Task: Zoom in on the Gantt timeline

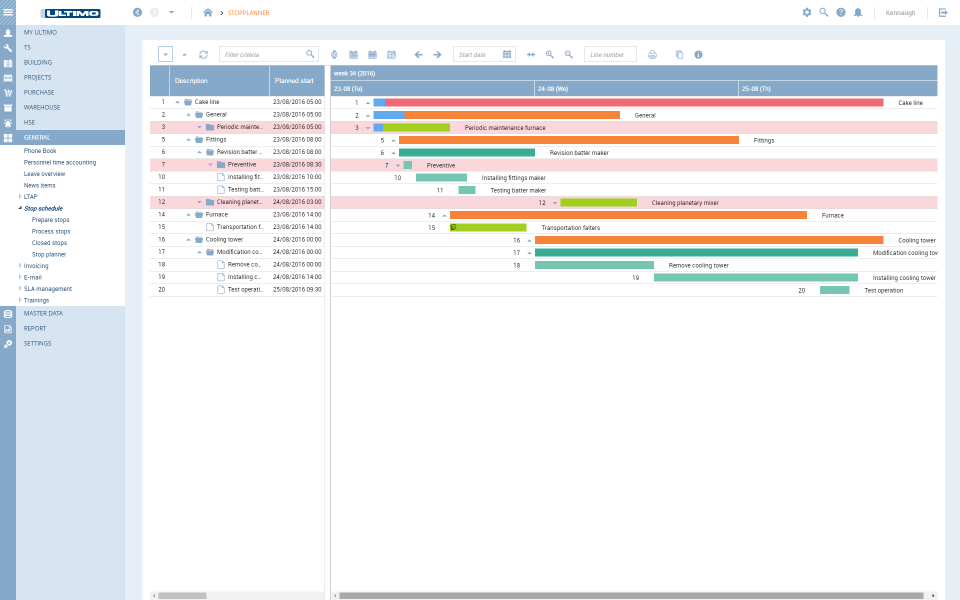Action: pos(549,54)
